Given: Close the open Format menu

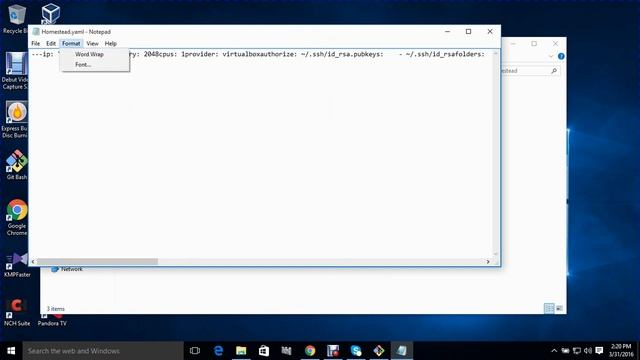Looking at the screenshot, I should 71,43.
